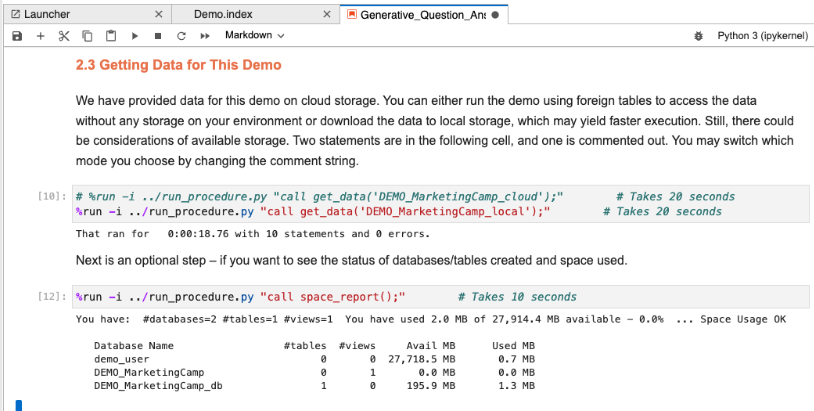Click the Save notebook icon

click(17, 35)
